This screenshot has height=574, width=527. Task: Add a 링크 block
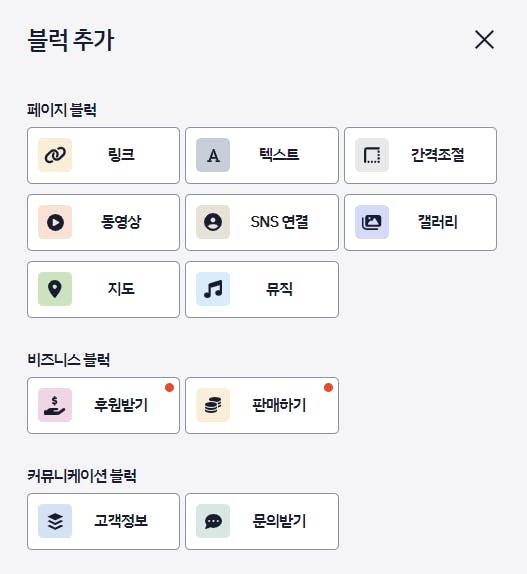pyautogui.click(x=103, y=155)
